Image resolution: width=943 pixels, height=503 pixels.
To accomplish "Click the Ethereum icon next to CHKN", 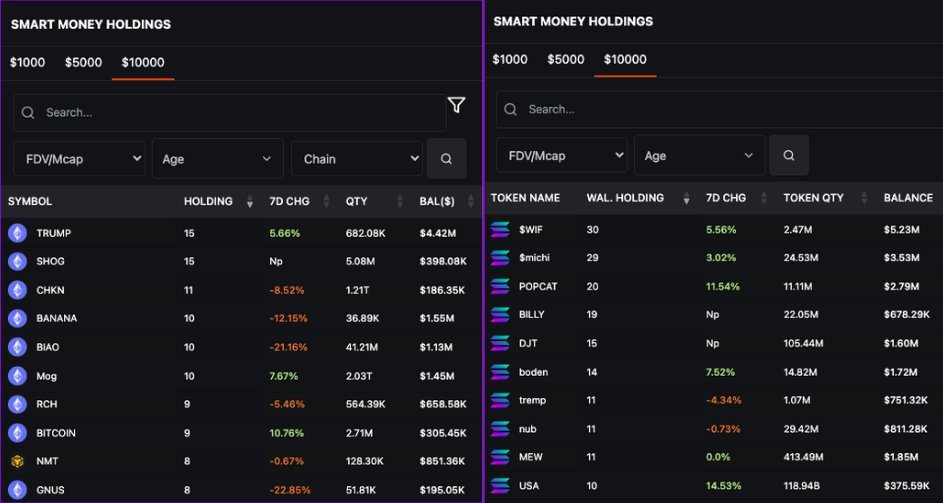I will pyautogui.click(x=17, y=290).
